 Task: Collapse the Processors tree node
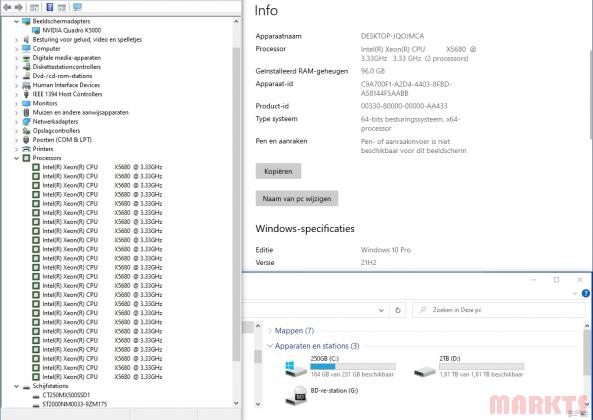coord(16,158)
